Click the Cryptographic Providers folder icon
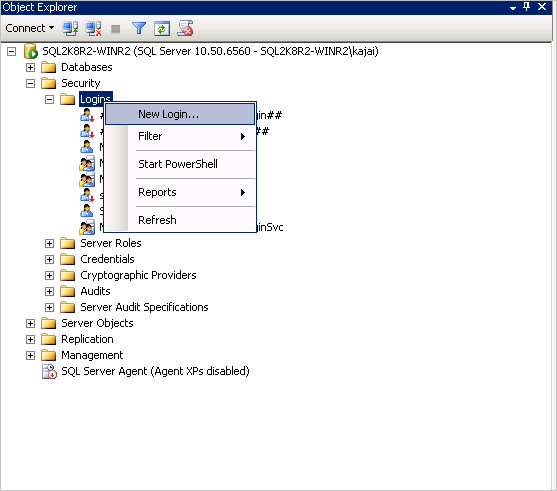Image resolution: width=557 pixels, height=491 pixels. click(x=67, y=275)
